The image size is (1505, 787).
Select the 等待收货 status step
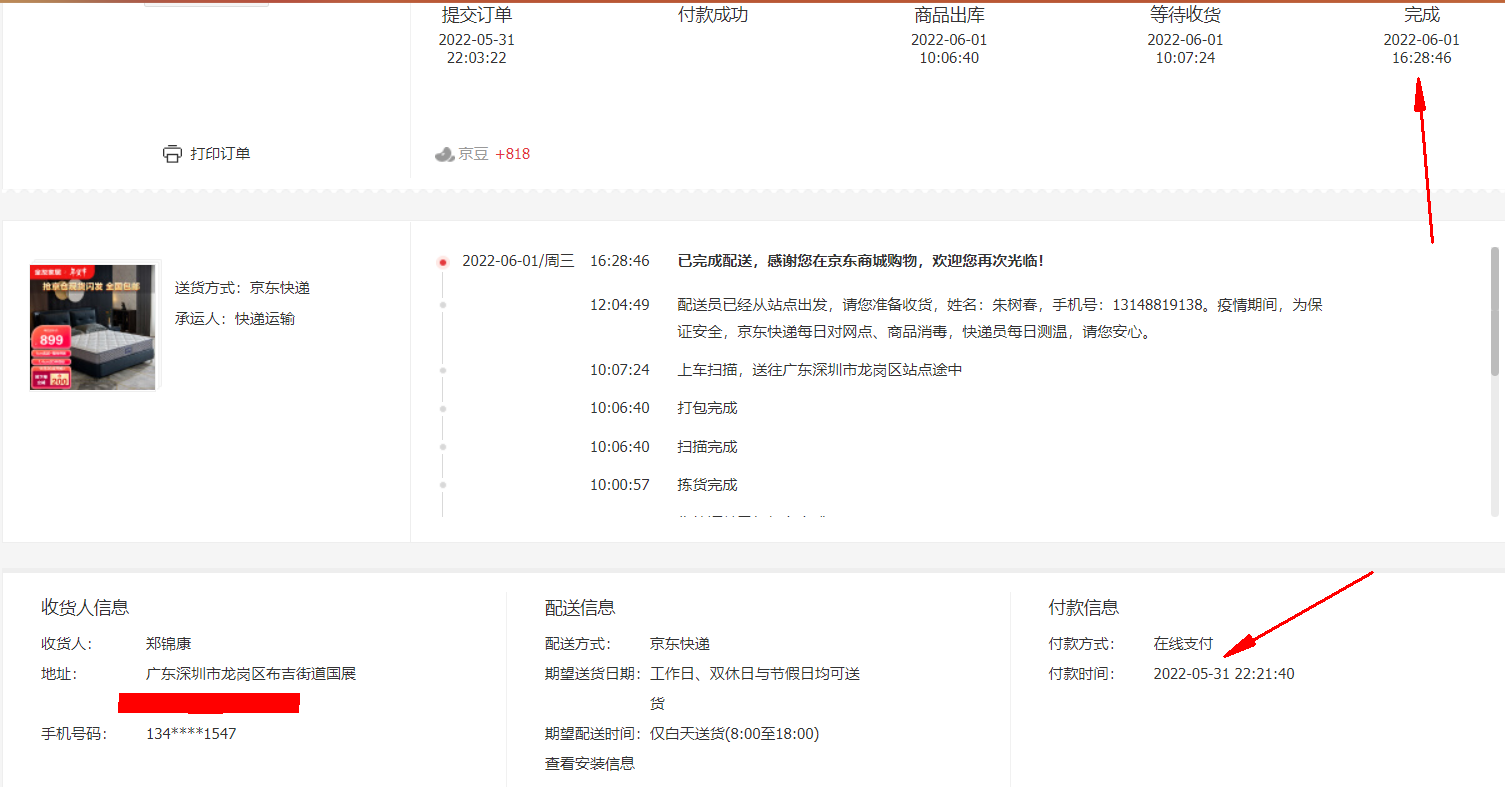pos(1185,15)
